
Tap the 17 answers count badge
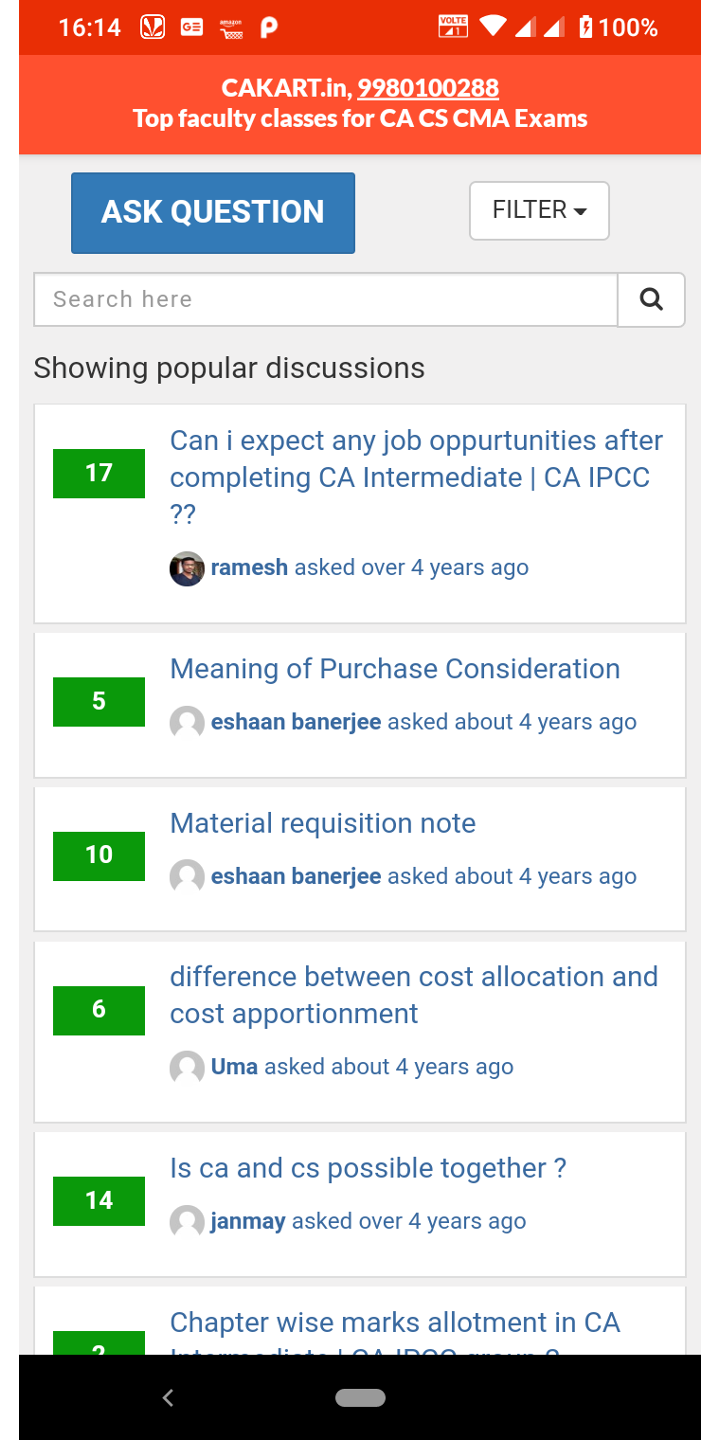point(99,473)
